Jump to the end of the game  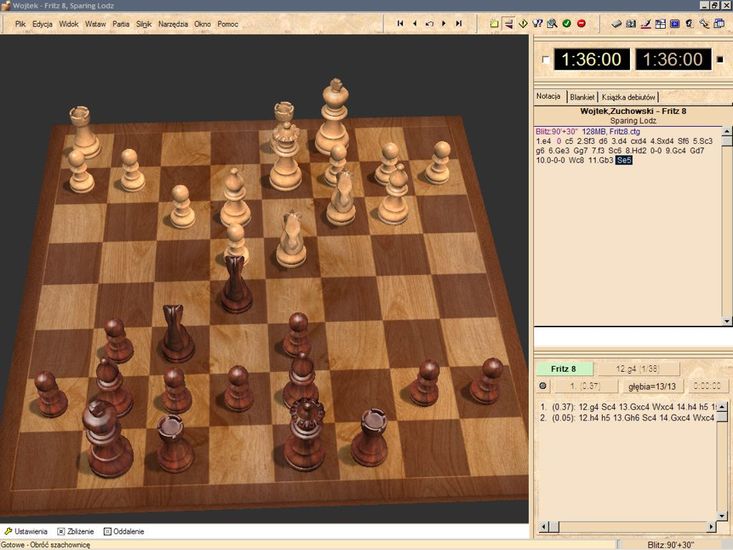[458, 22]
